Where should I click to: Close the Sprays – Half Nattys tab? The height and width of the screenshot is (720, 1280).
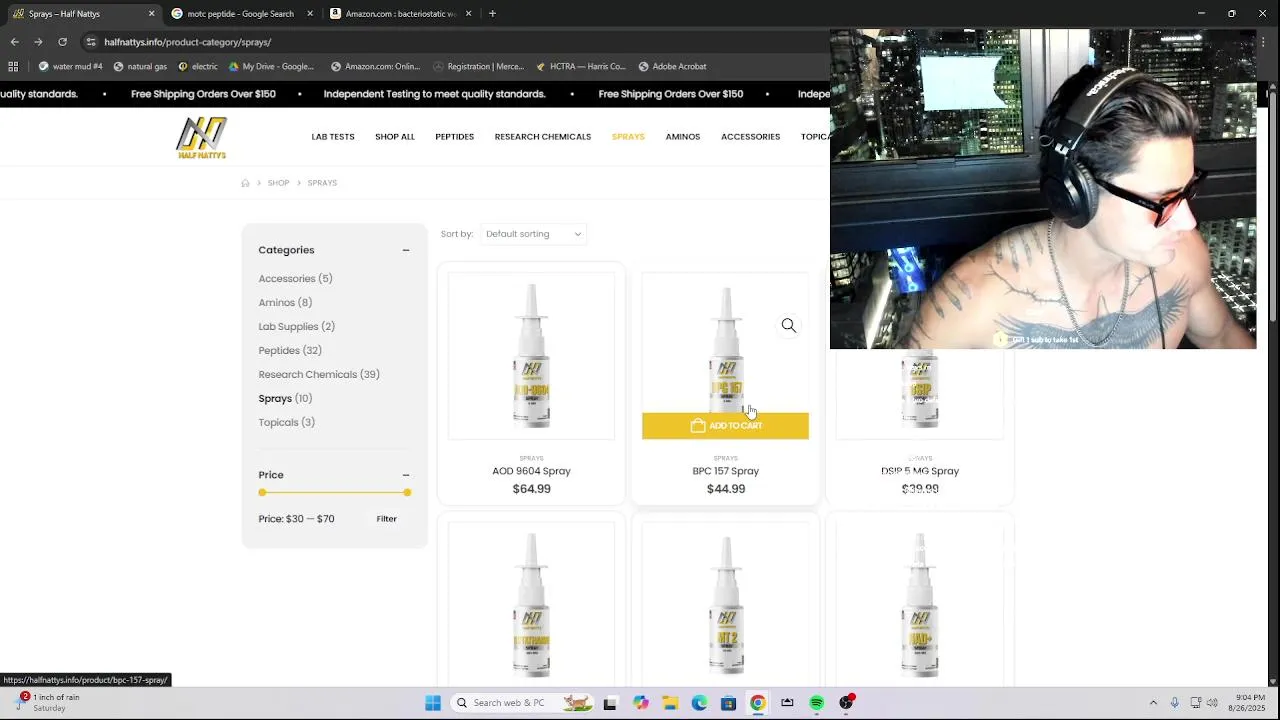pyautogui.click(x=152, y=14)
